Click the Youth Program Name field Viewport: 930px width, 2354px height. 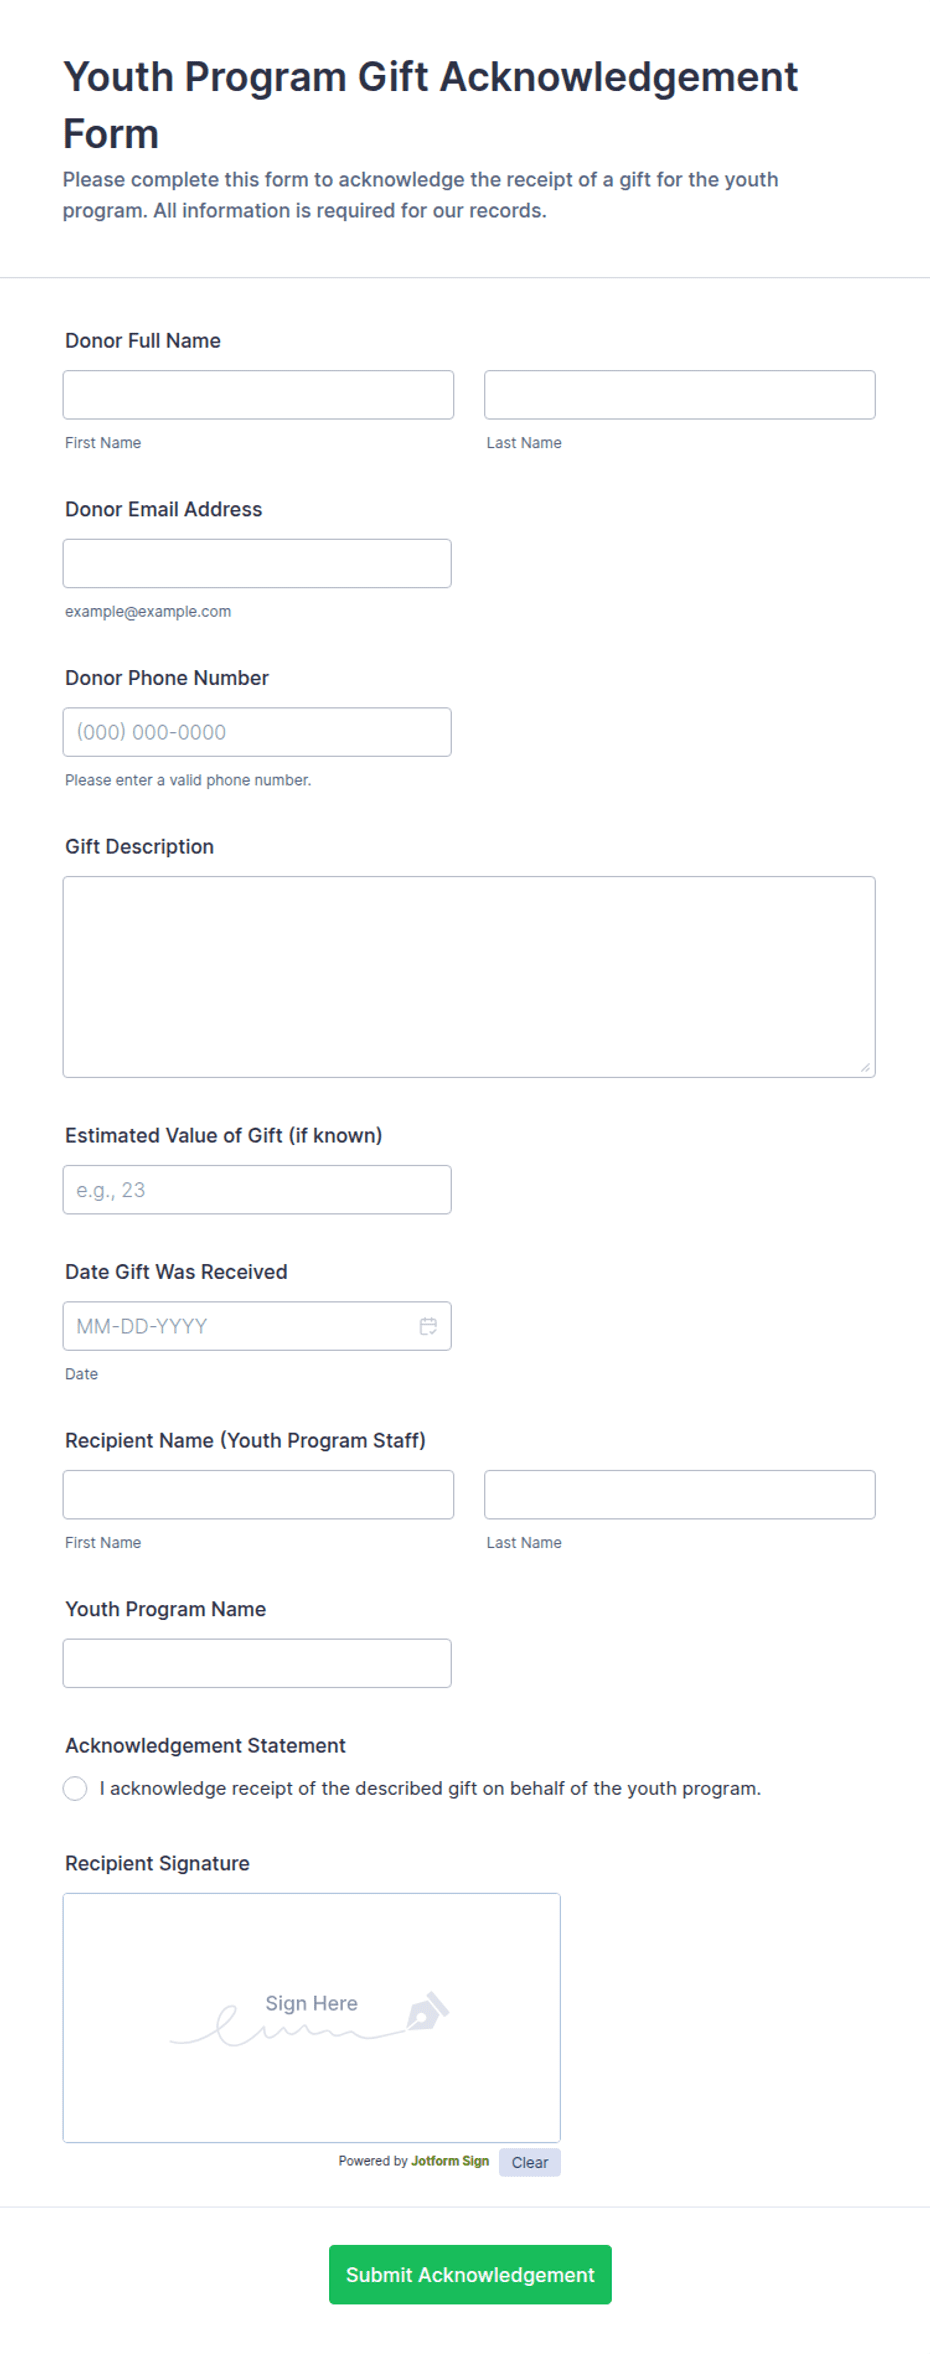tap(257, 1663)
